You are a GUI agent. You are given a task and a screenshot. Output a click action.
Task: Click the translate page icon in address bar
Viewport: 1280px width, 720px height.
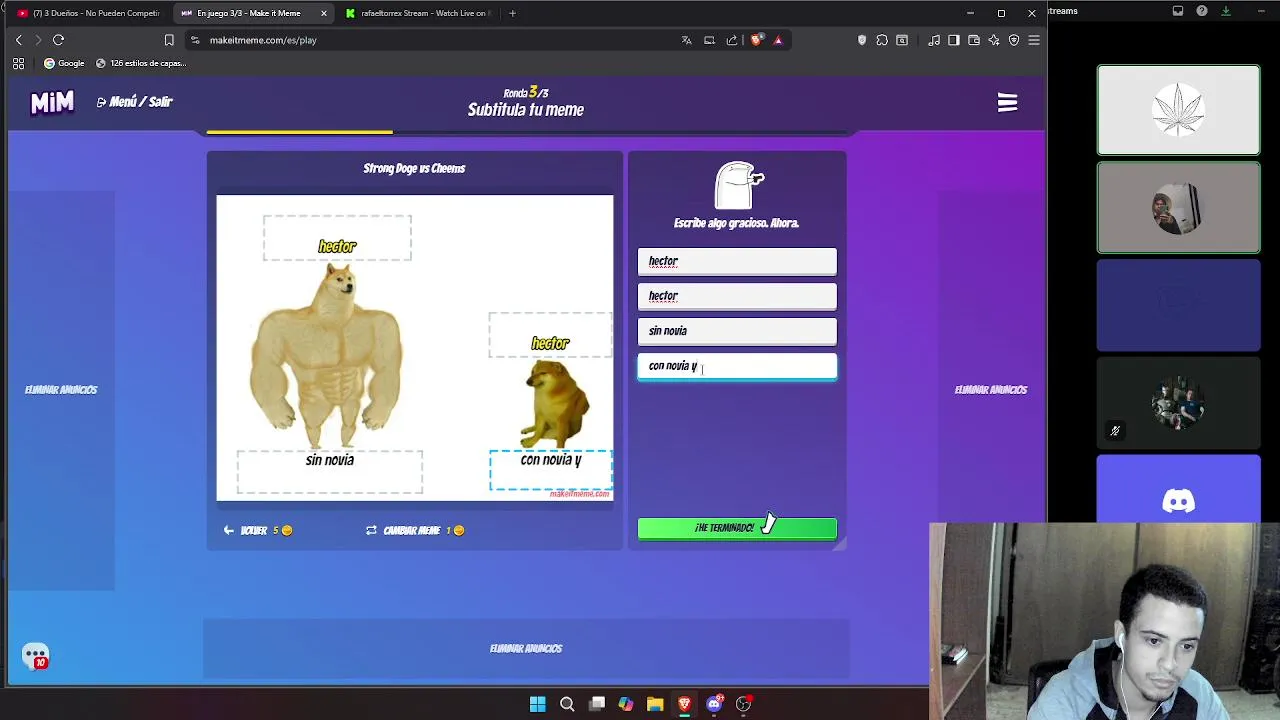coord(686,40)
